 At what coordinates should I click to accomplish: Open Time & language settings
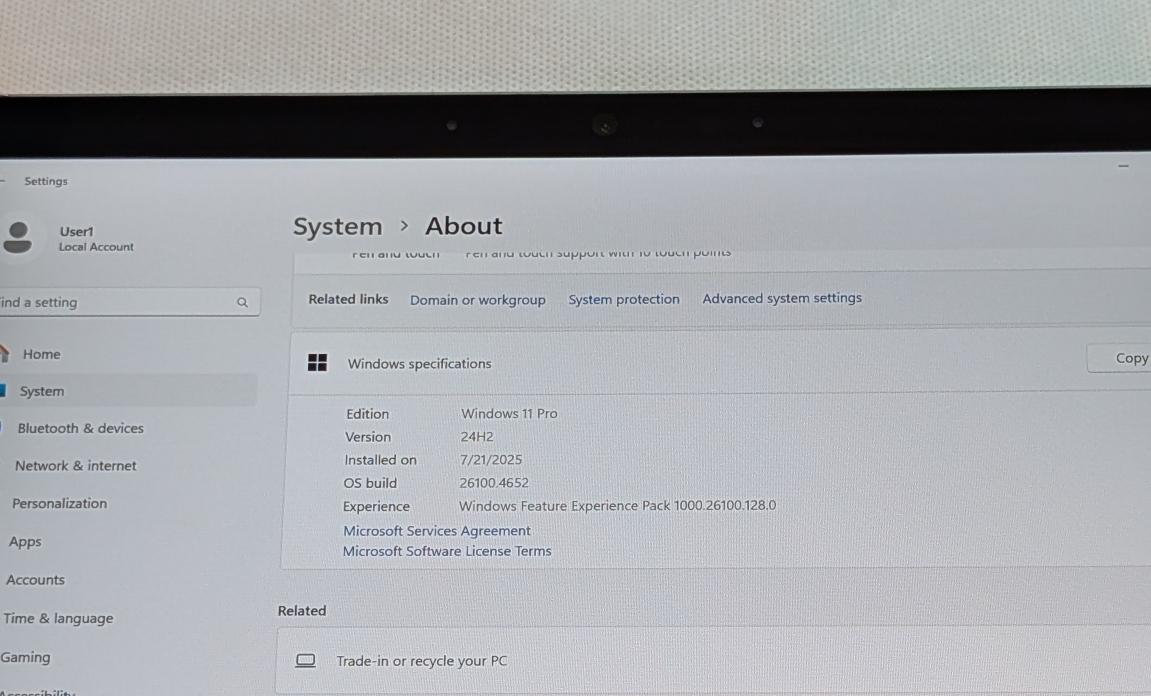[x=58, y=618]
